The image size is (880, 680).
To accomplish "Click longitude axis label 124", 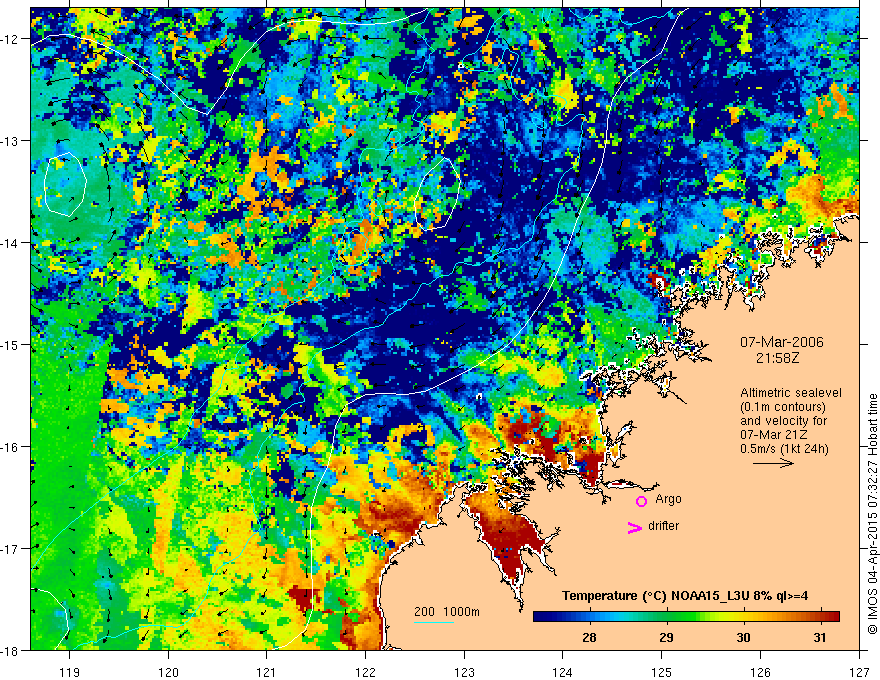I will pos(563,672).
